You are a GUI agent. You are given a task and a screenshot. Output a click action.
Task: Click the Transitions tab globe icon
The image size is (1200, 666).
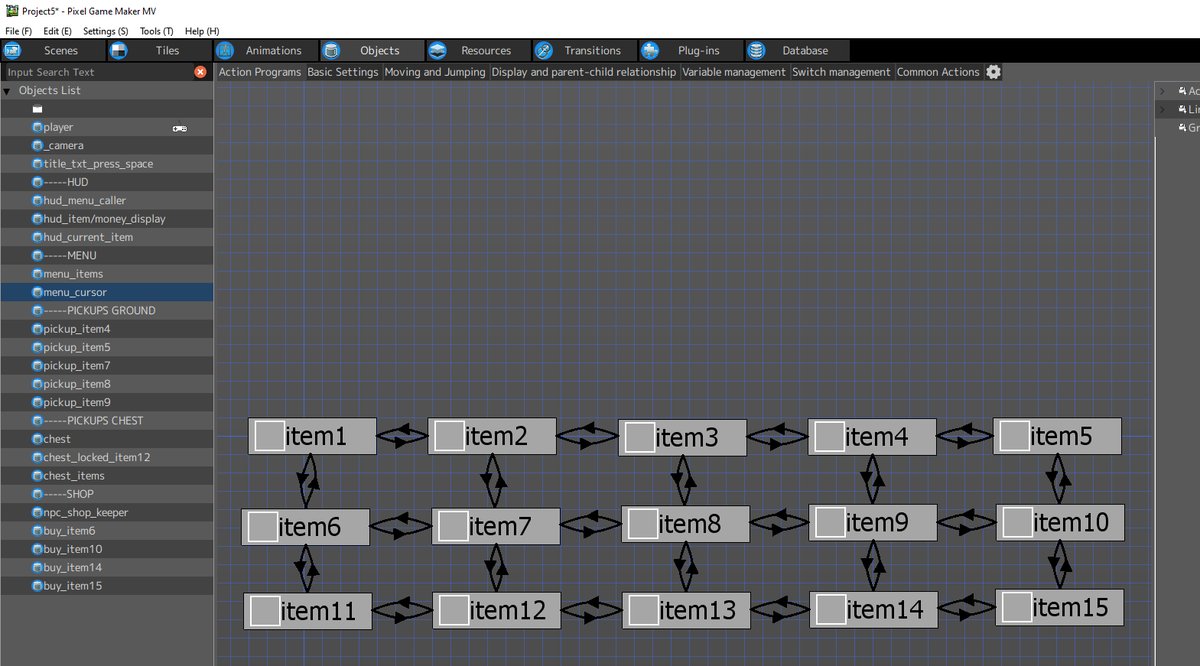543,49
